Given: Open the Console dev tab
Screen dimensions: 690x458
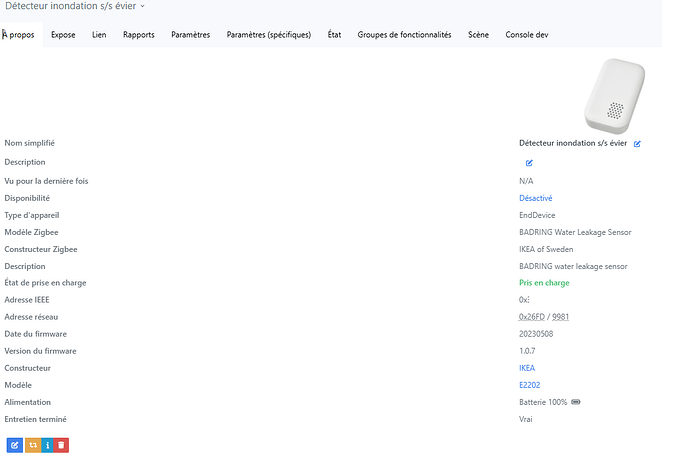Looking at the screenshot, I should tap(526, 35).
